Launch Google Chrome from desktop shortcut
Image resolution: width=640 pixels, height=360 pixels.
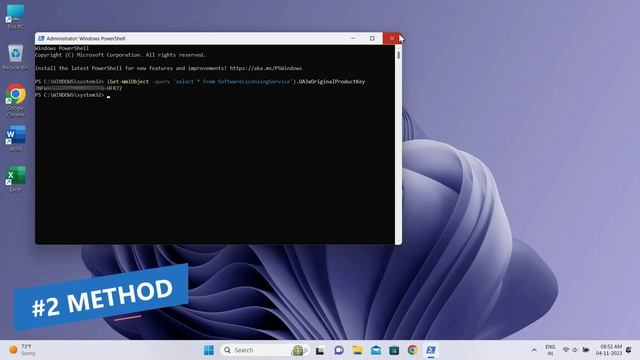(16, 100)
